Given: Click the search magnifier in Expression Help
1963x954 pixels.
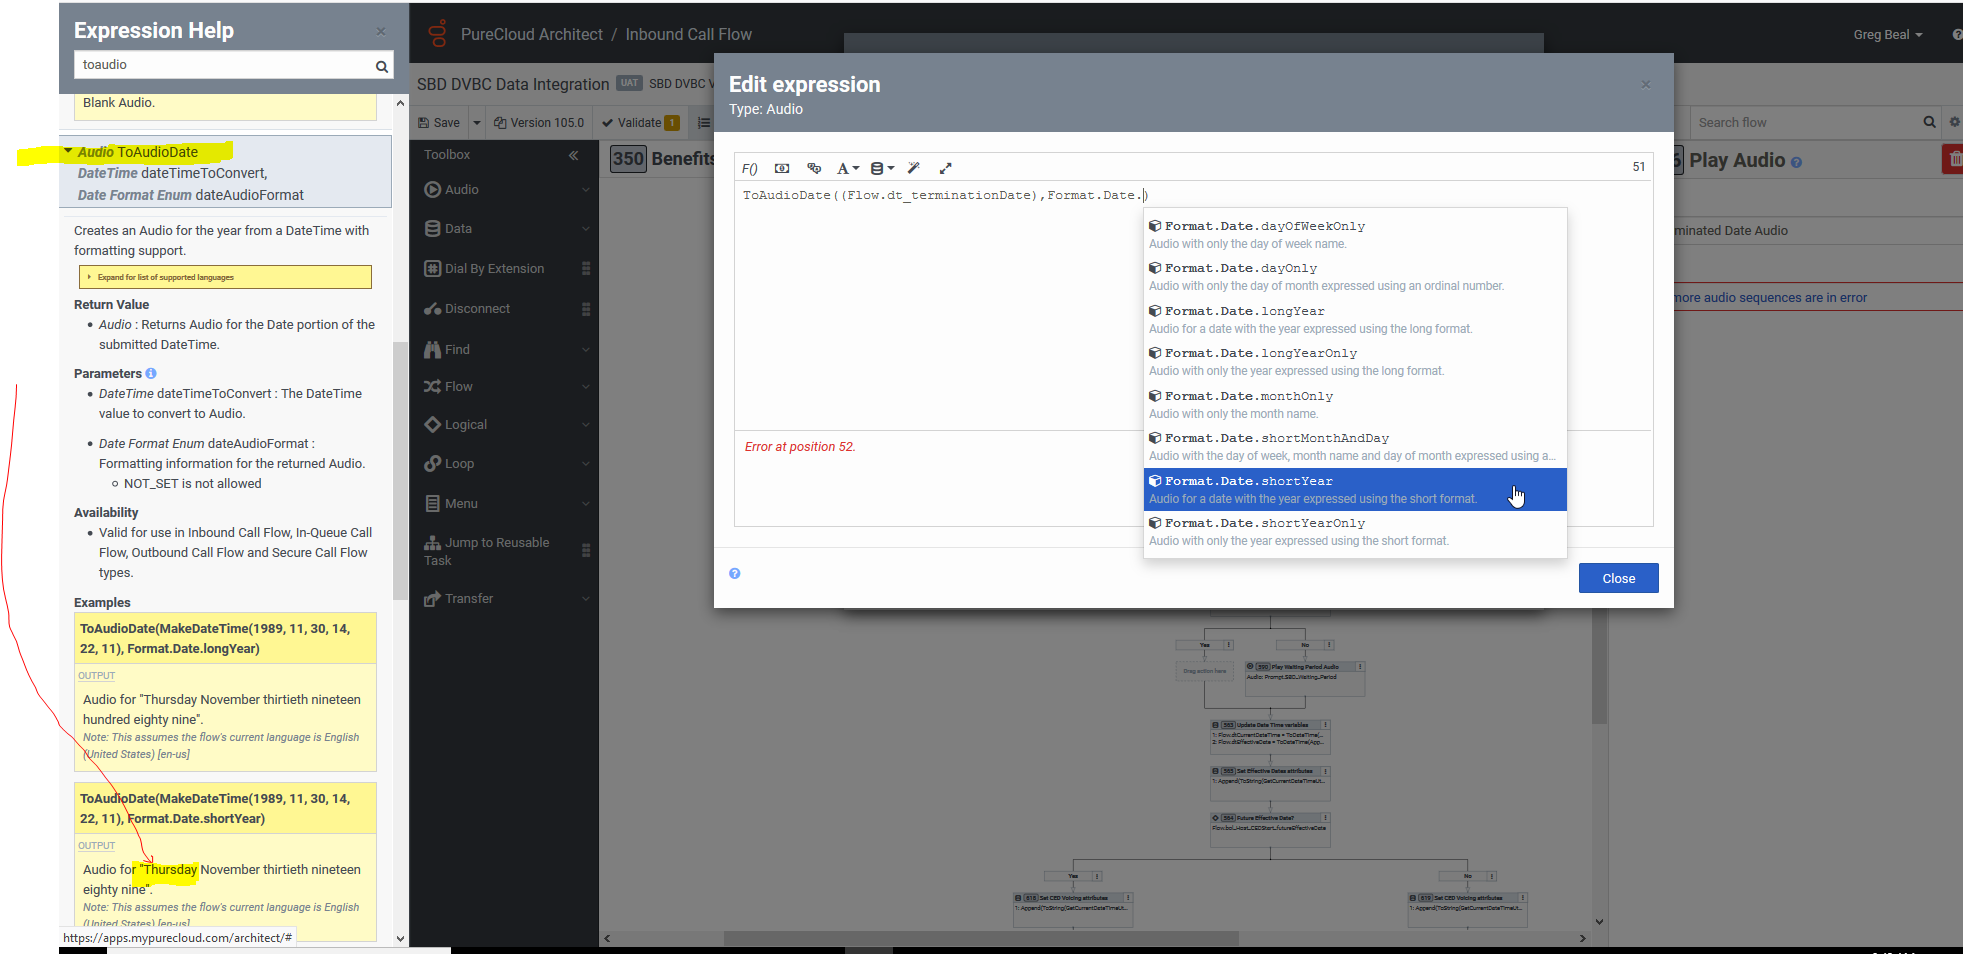Looking at the screenshot, I should (x=381, y=65).
